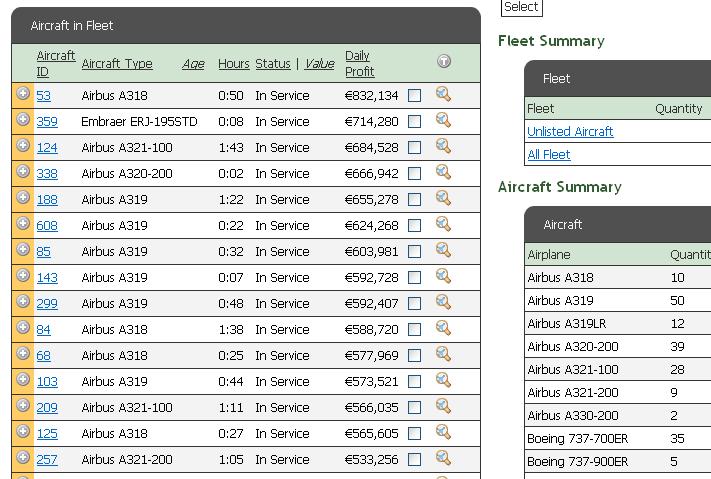The height and width of the screenshot is (479, 711).
Task: Tick the checkbox for aircraft 85
Action: [x=414, y=252]
